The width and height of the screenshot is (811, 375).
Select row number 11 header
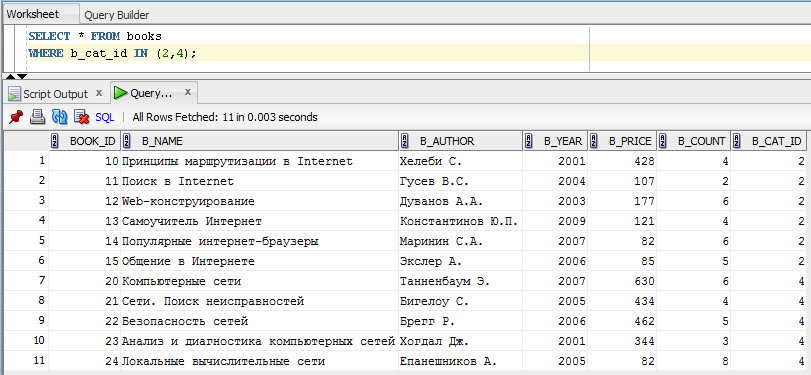point(26,361)
